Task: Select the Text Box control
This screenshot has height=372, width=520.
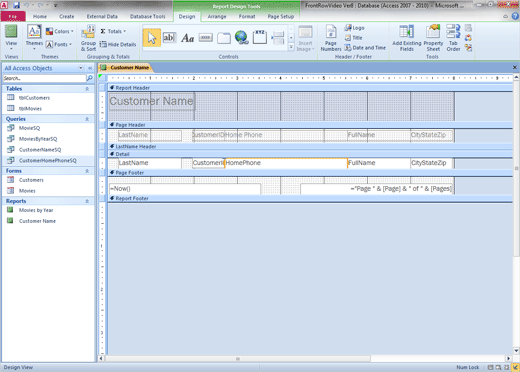Action: (169, 38)
